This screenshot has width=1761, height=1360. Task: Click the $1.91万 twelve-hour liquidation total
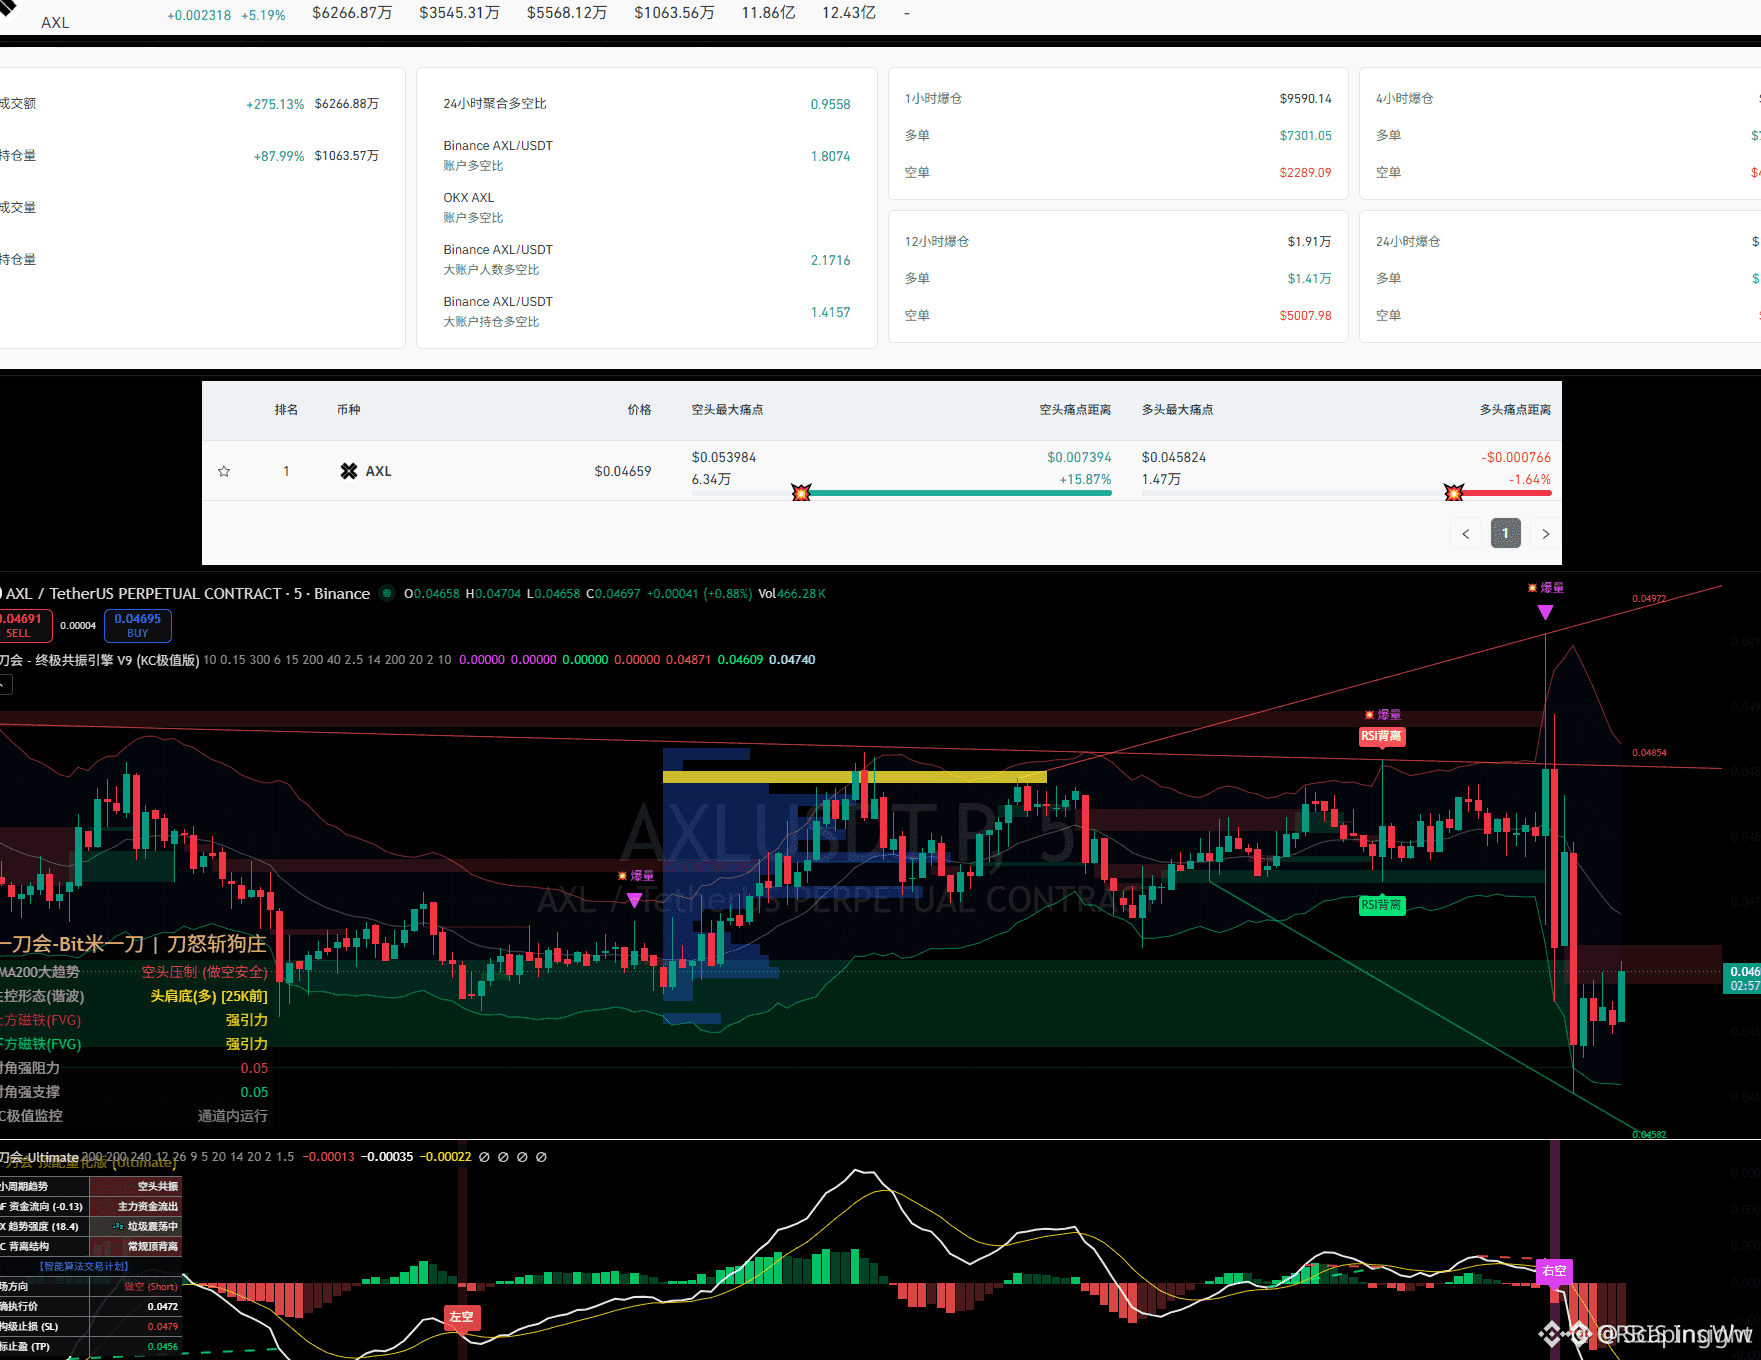[1309, 242]
